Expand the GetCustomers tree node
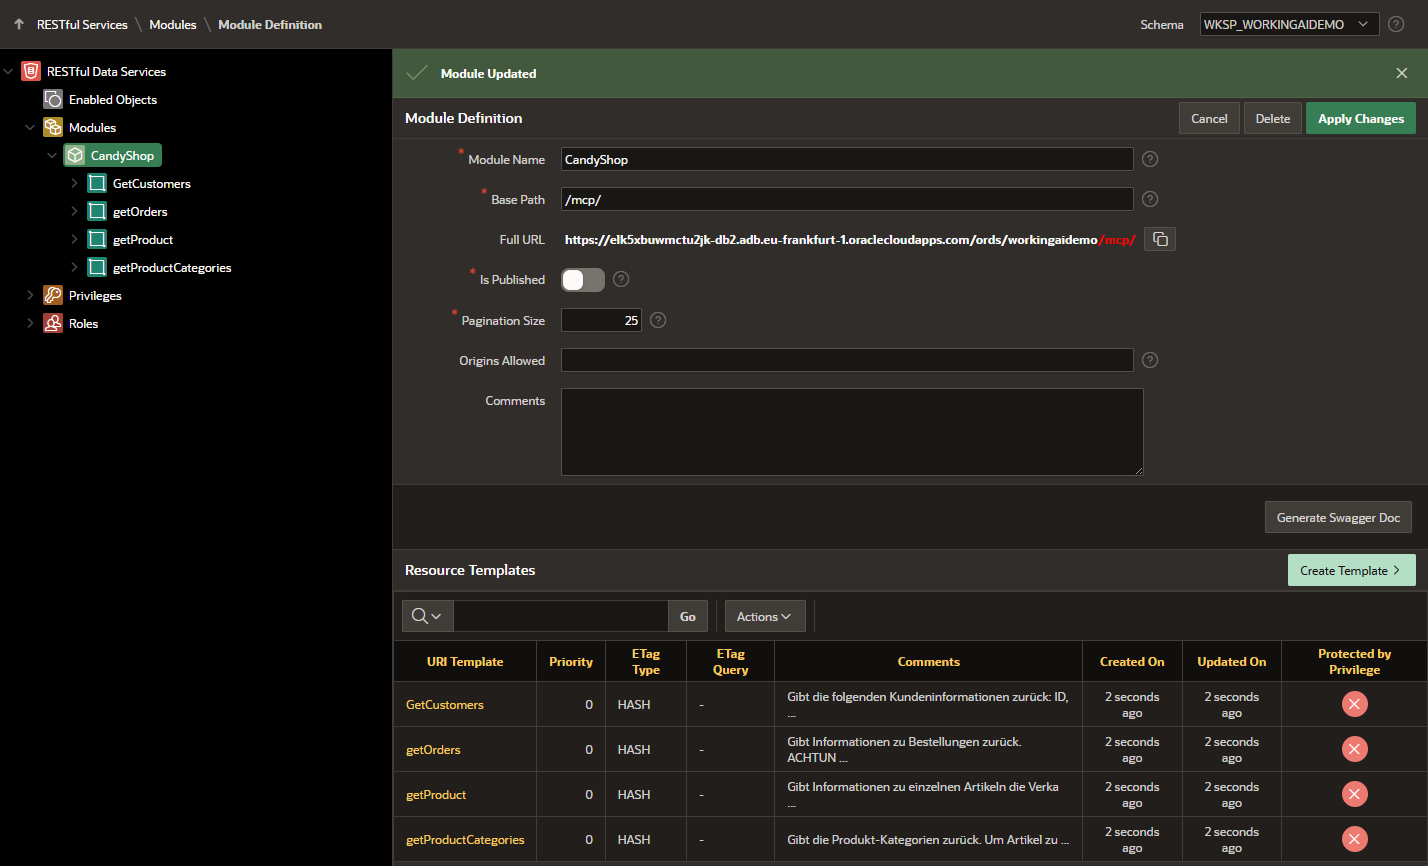 pos(74,184)
